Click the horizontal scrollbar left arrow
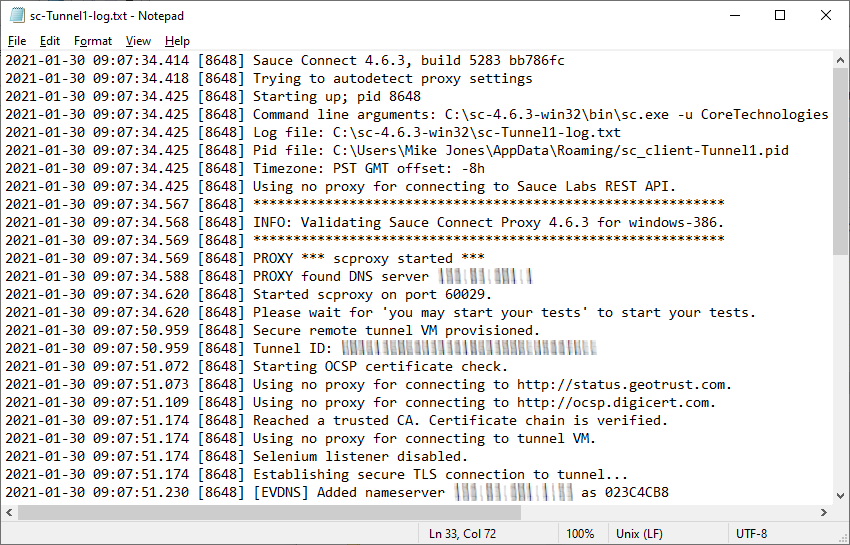 (x=9, y=512)
